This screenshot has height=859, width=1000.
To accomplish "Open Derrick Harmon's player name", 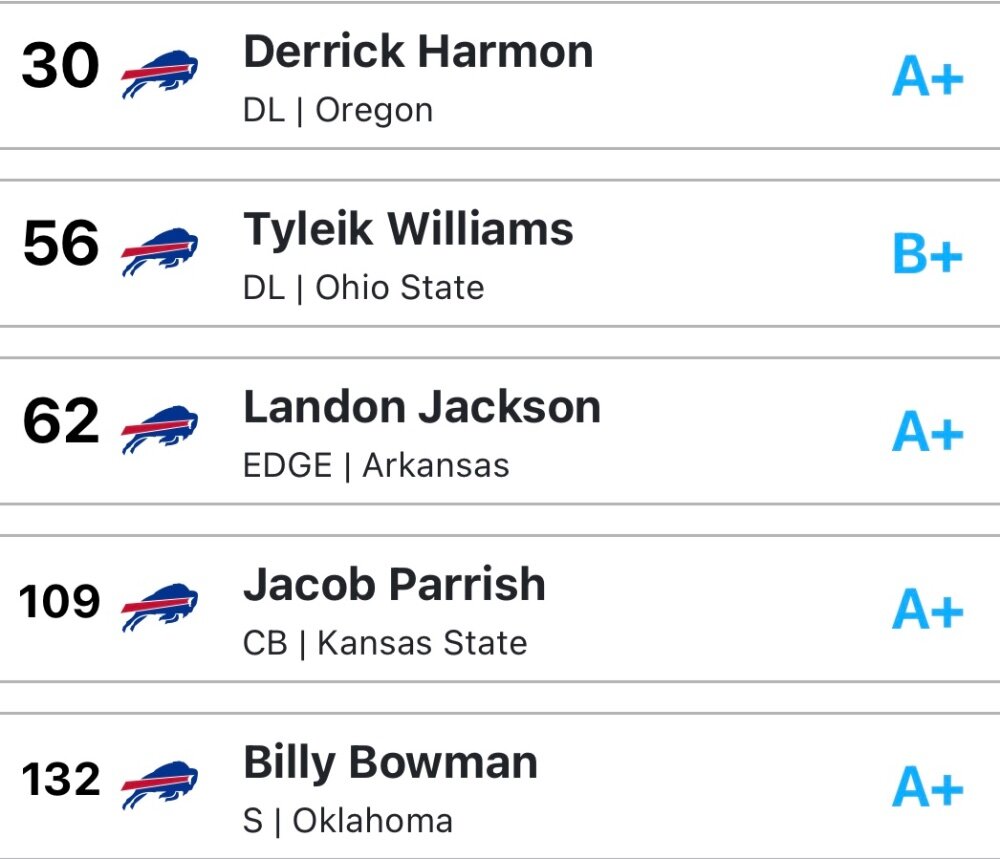I will click(x=418, y=51).
